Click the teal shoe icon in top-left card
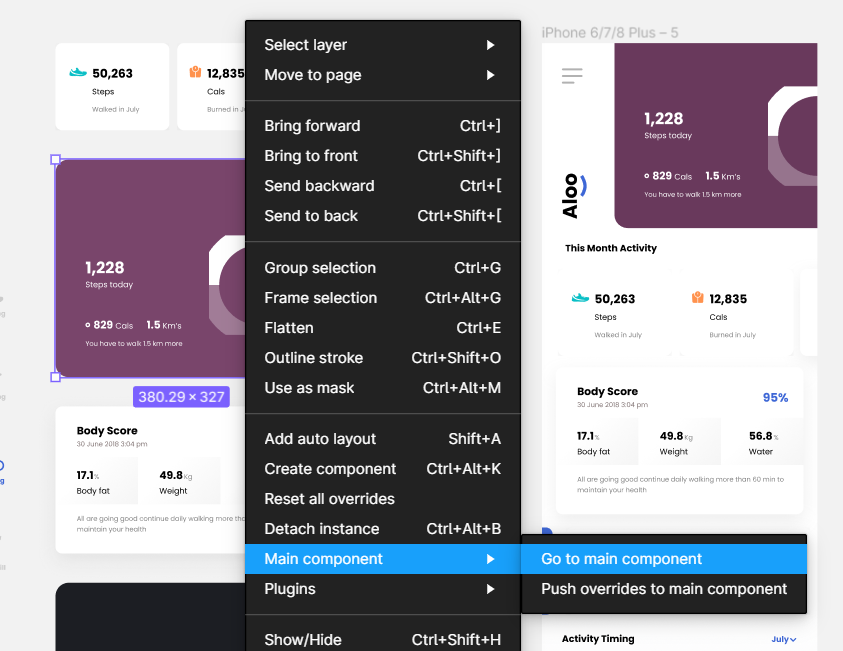The width and height of the screenshot is (843, 651). 78,72
